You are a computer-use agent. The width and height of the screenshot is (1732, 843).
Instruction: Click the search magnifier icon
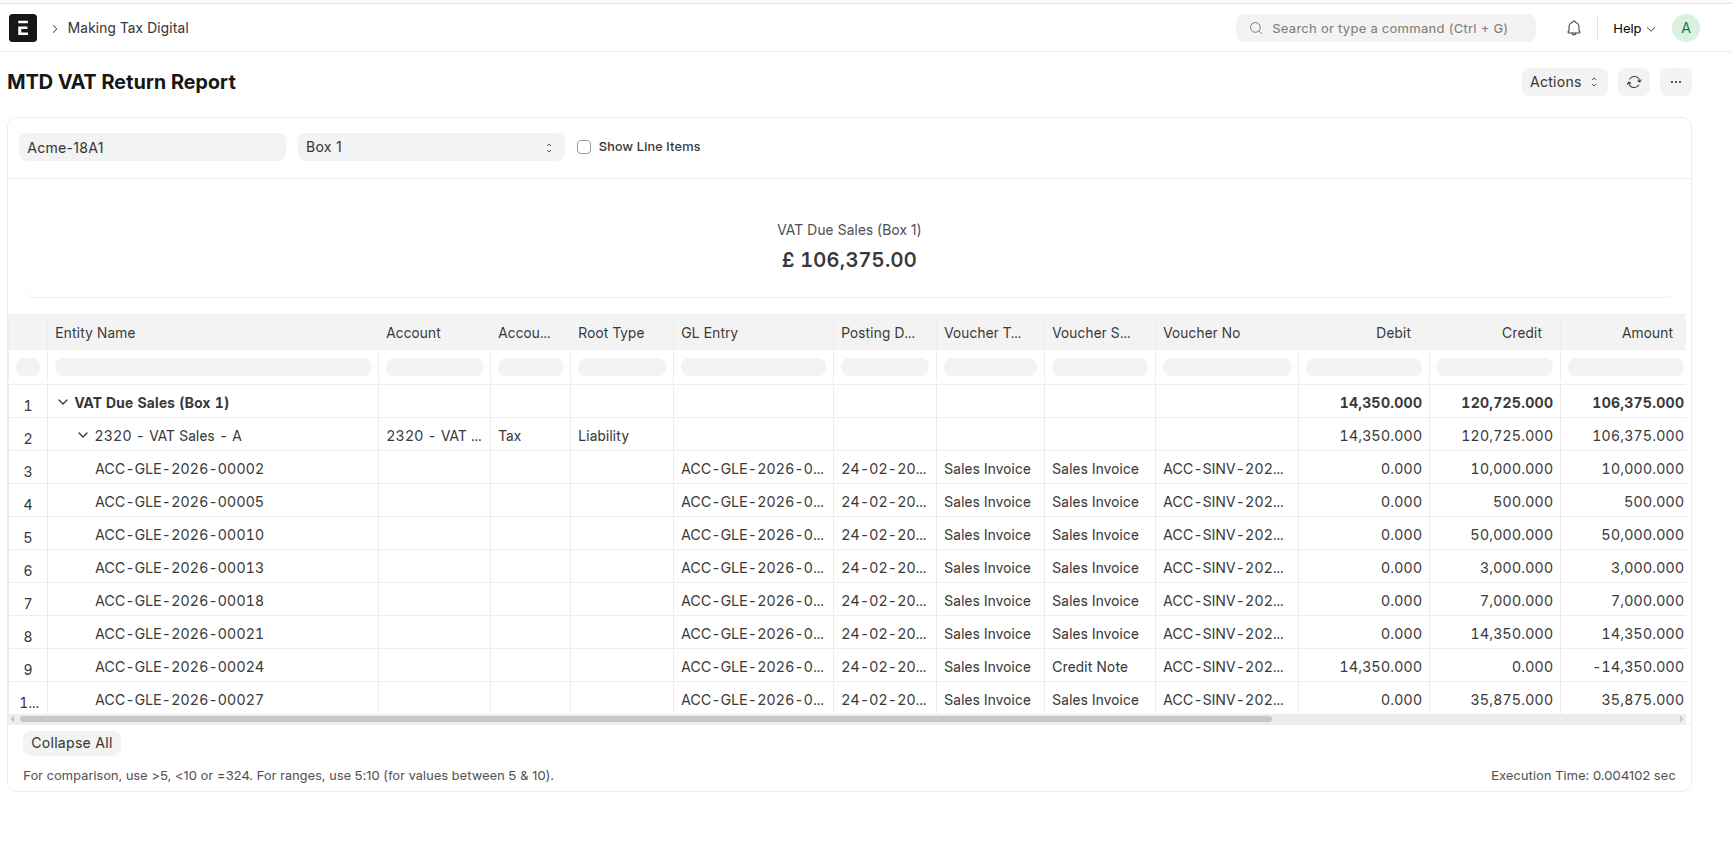tap(1256, 28)
